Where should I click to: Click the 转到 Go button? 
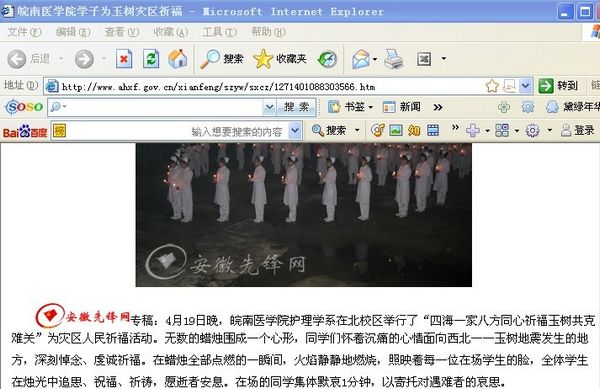559,86
